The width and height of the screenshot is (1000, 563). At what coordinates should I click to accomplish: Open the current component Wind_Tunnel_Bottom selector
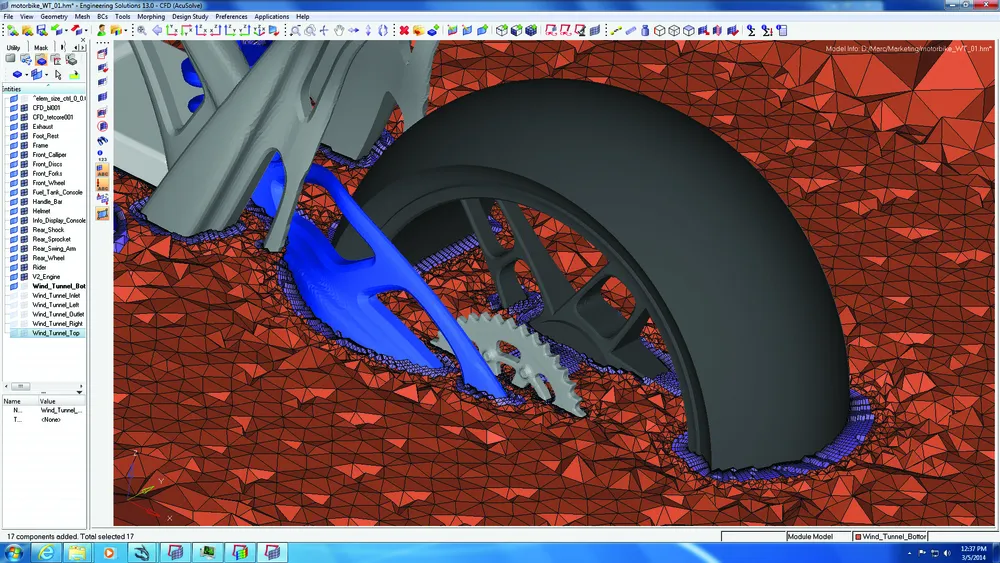890,537
